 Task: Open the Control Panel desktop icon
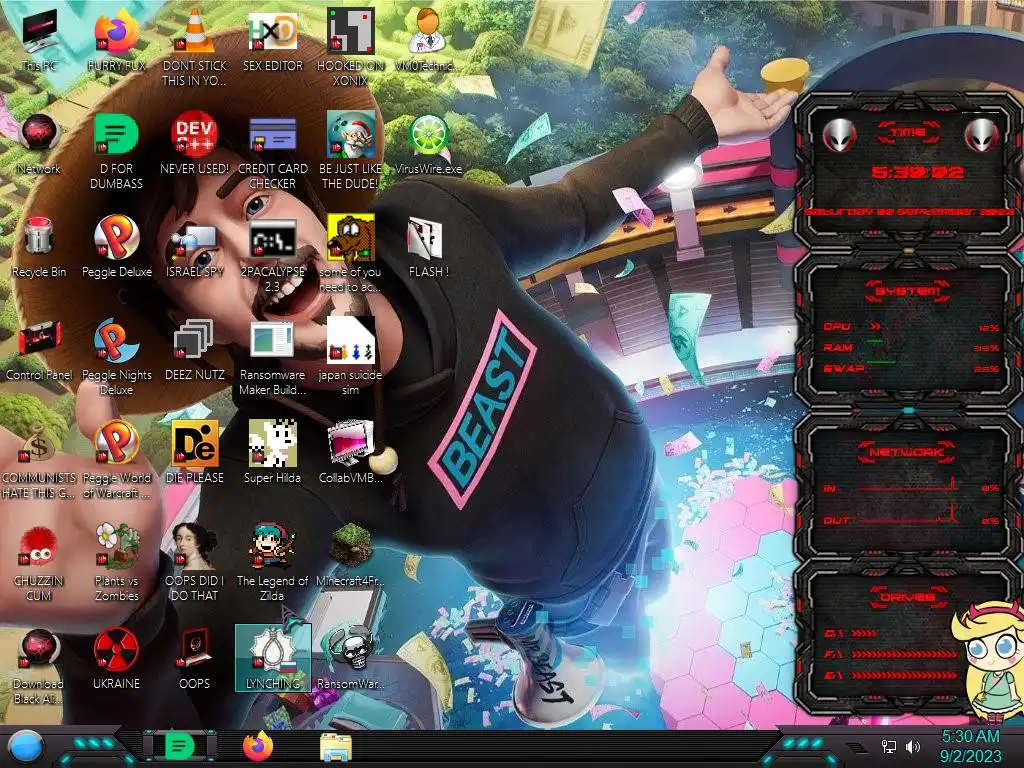[39, 350]
